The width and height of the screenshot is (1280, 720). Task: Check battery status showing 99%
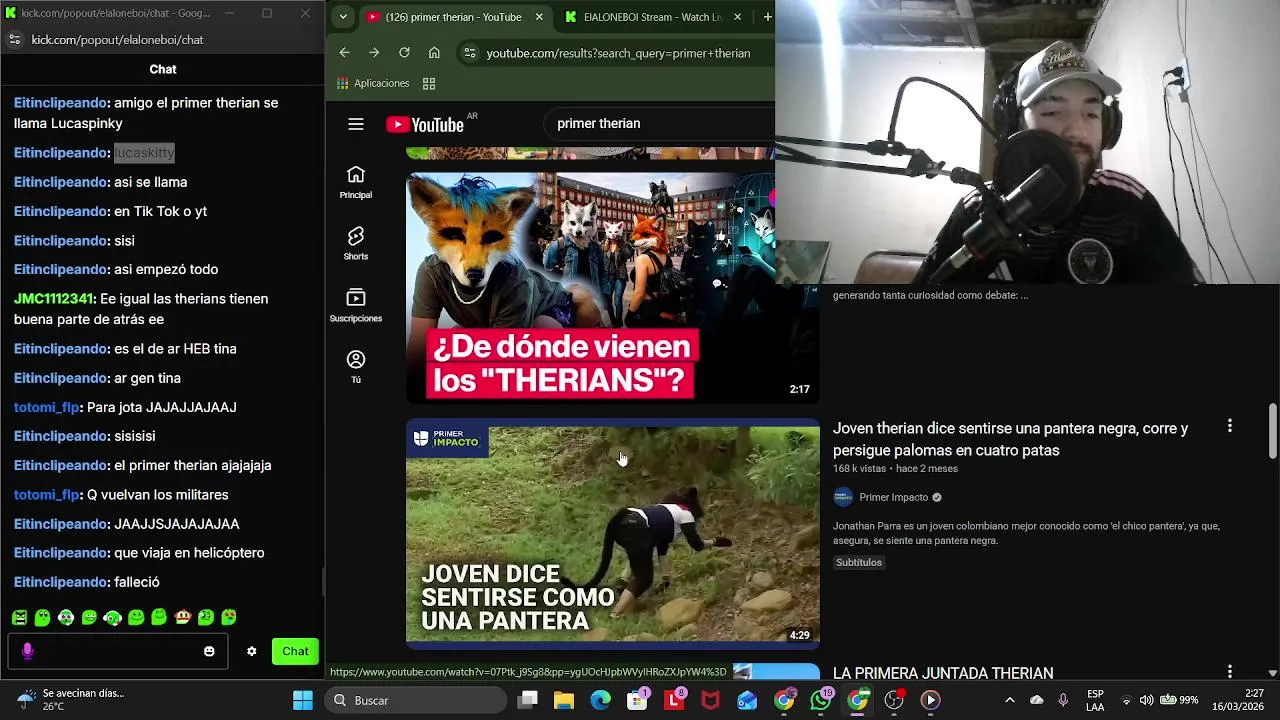(x=1180, y=700)
